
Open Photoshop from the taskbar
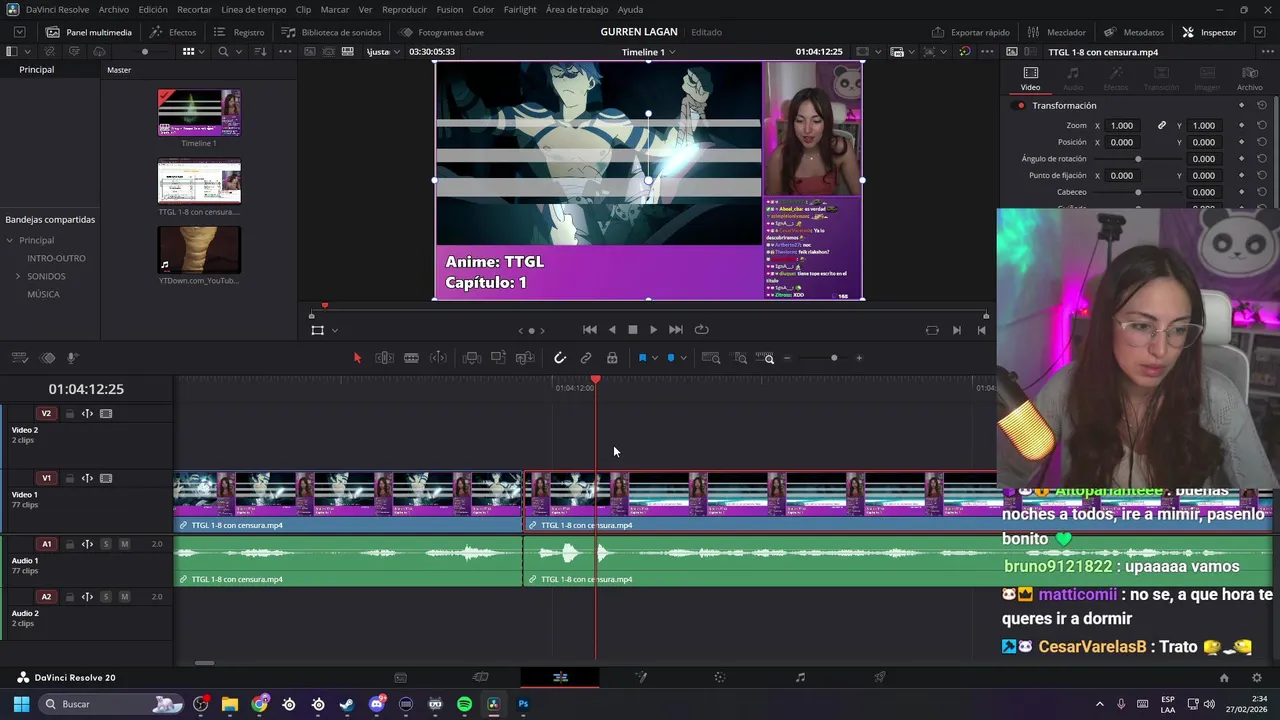point(523,704)
